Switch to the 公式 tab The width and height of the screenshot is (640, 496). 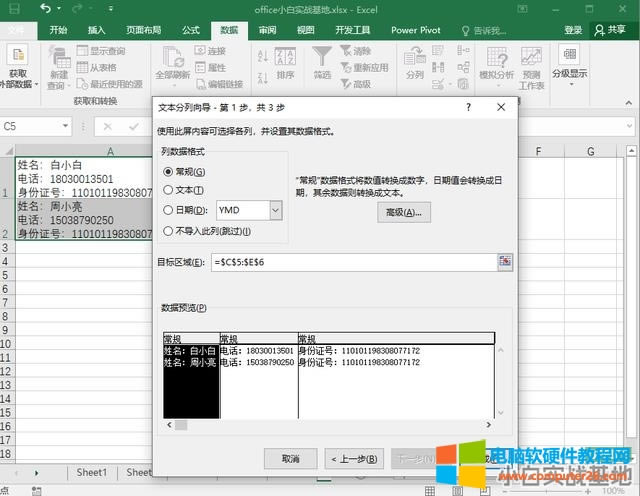coord(191,30)
